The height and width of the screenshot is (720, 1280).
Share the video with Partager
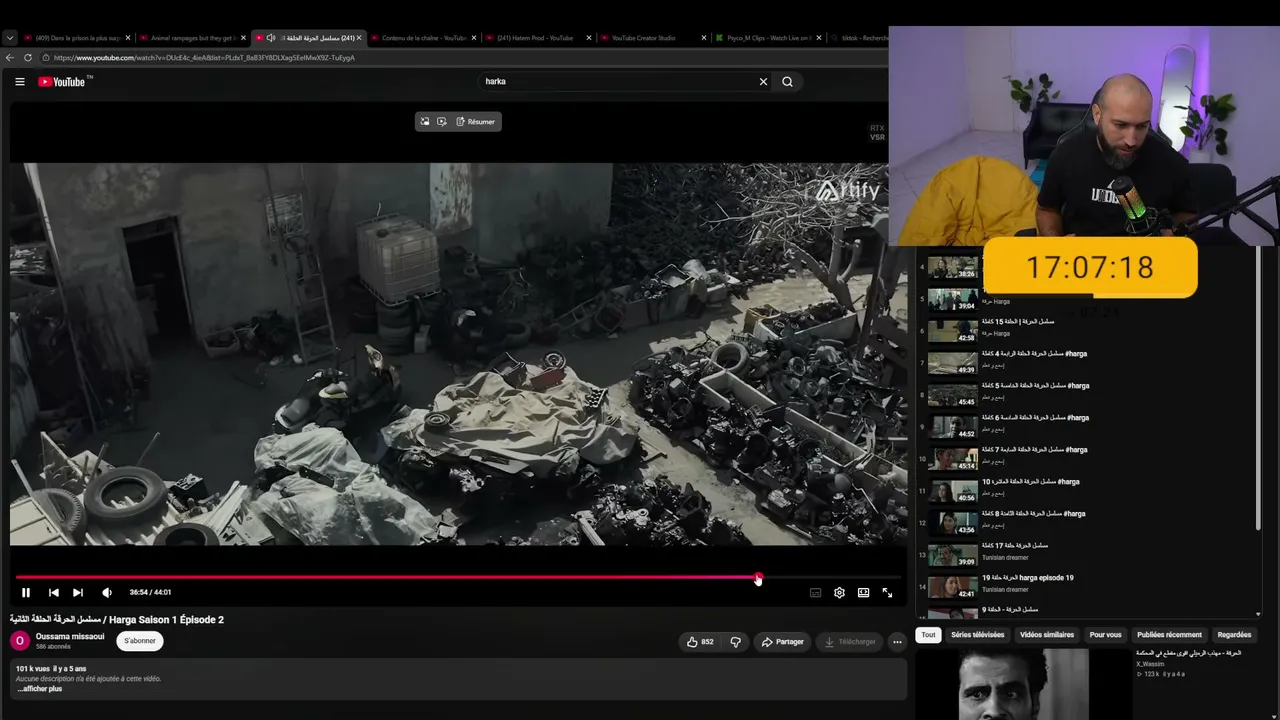click(782, 642)
